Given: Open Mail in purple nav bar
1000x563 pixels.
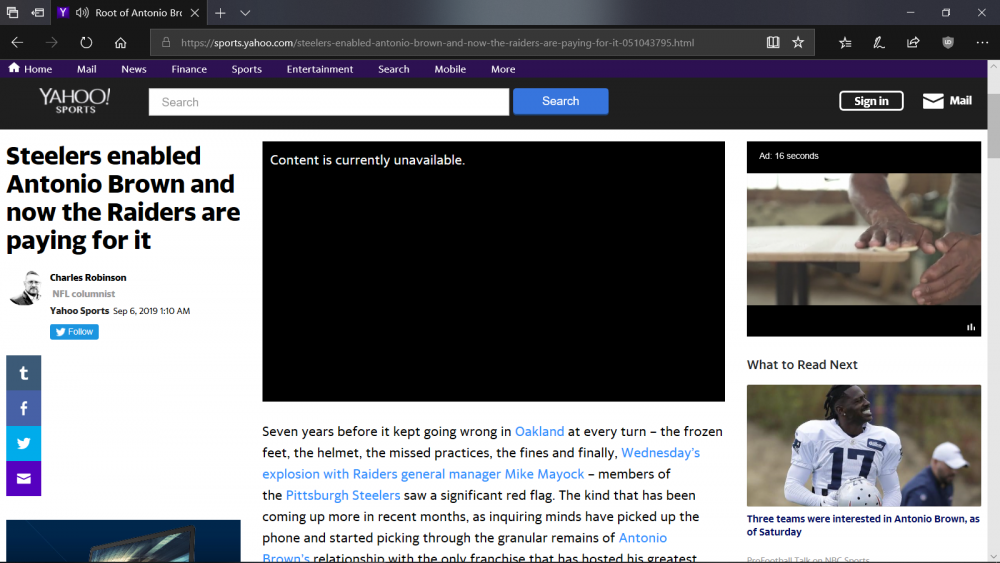Looking at the screenshot, I should (x=87, y=69).
